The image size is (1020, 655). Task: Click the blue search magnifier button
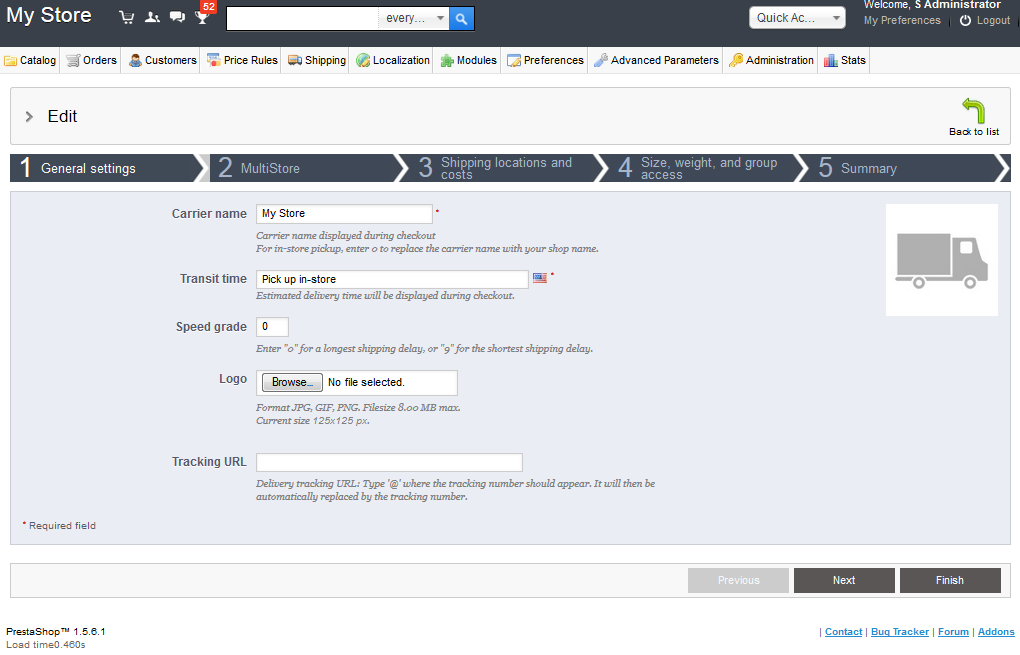coord(461,18)
